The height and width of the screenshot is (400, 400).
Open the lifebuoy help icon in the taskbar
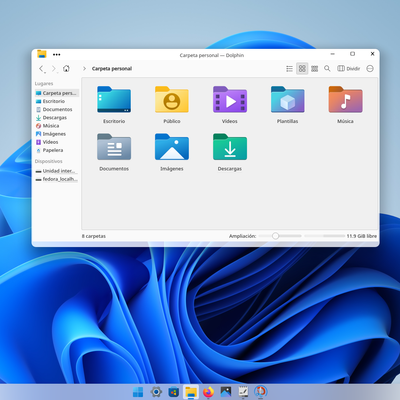tap(261, 392)
